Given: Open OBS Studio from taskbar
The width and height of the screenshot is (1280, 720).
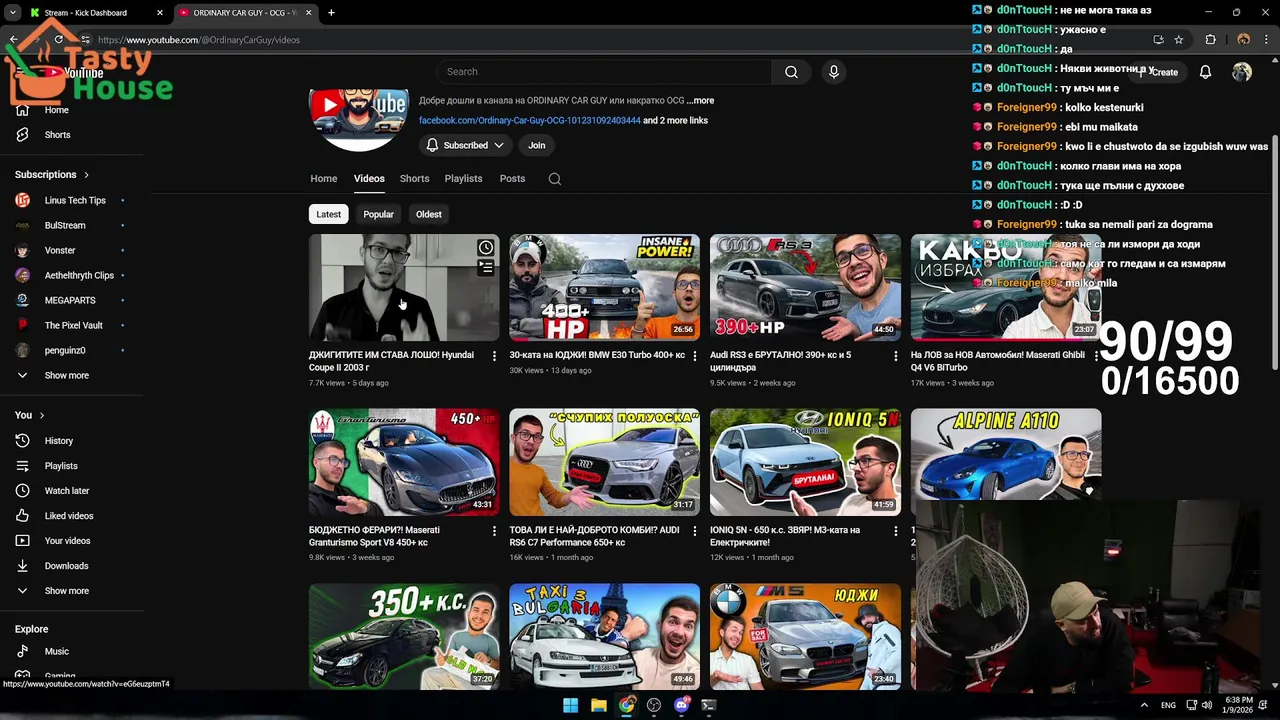Looking at the screenshot, I should [x=654, y=705].
